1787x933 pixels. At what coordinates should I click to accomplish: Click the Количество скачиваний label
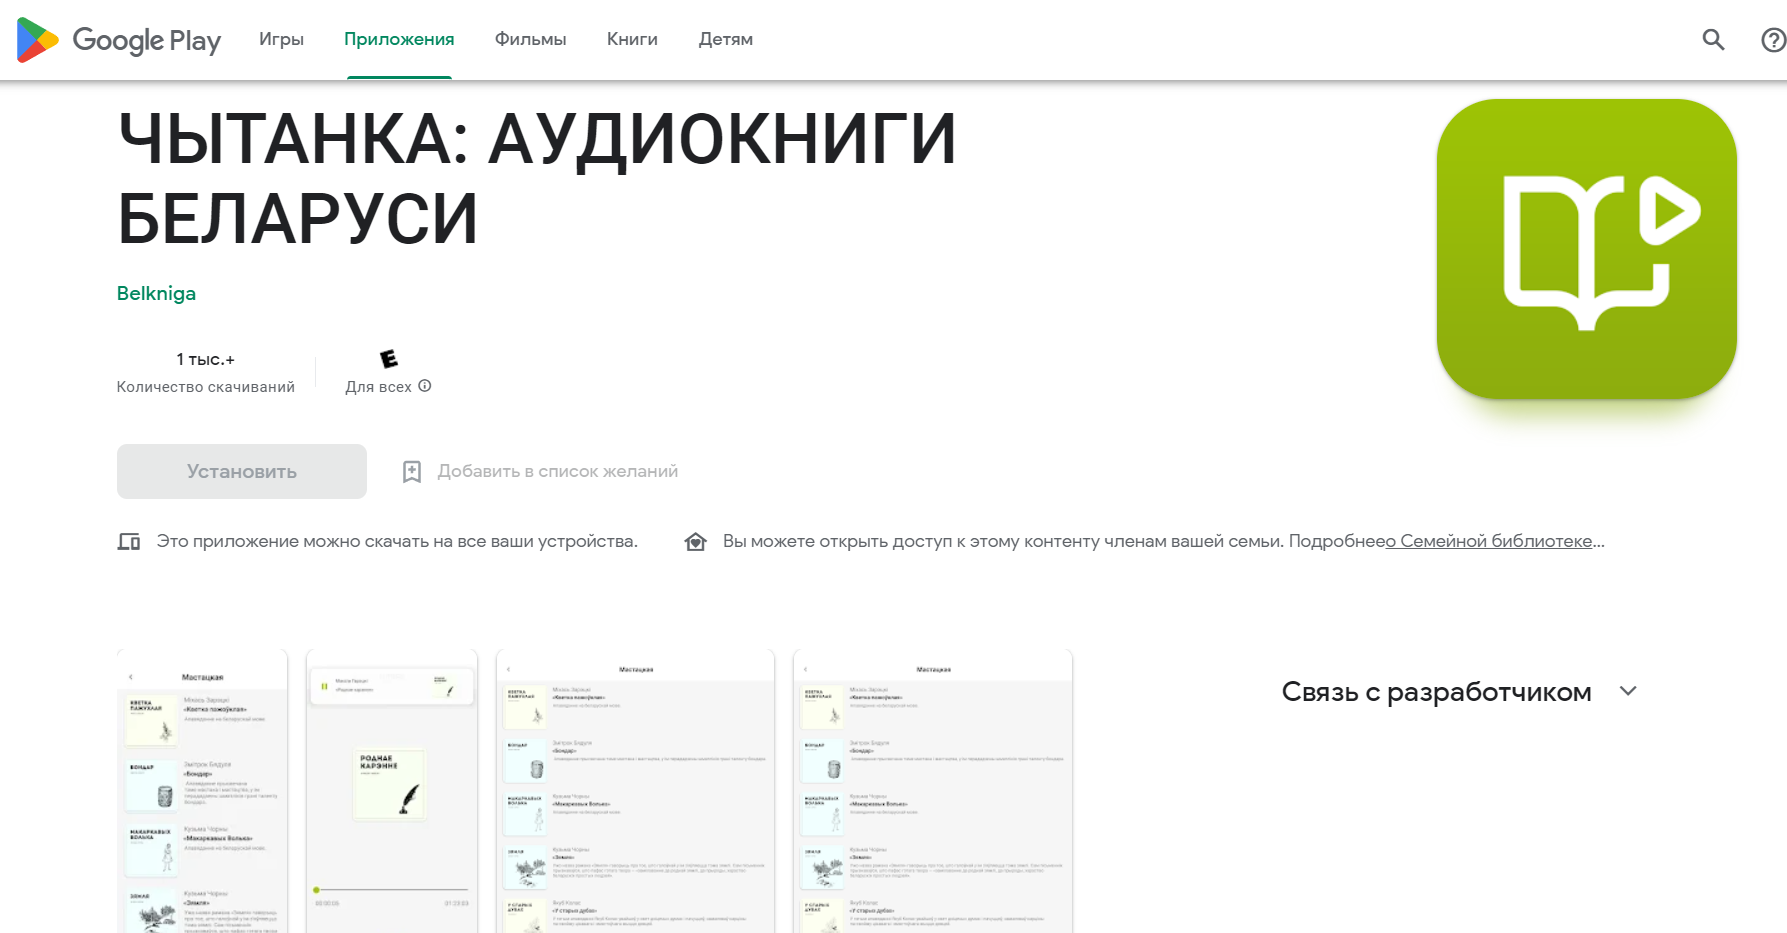click(206, 387)
